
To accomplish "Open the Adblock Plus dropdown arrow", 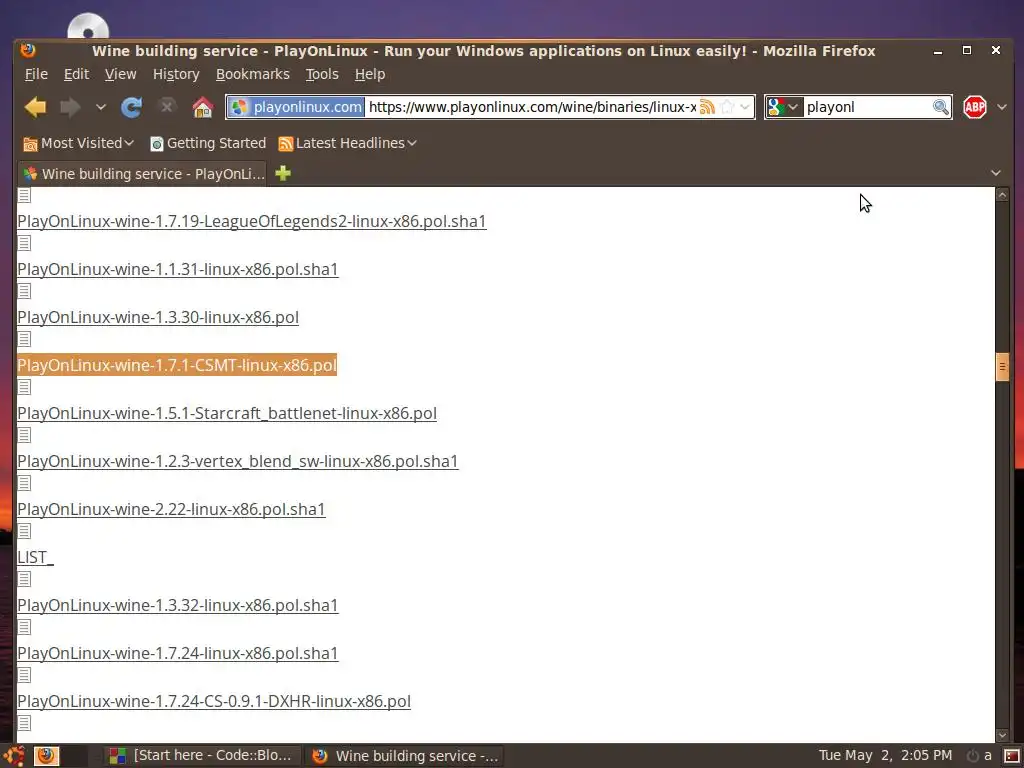I will point(1002,106).
